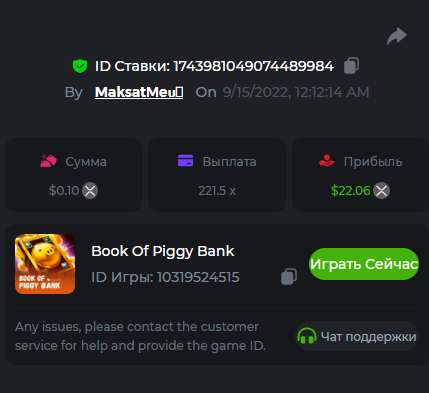Click the currency coin beside $22.06
This screenshot has height=393, width=429.
(x=382, y=191)
